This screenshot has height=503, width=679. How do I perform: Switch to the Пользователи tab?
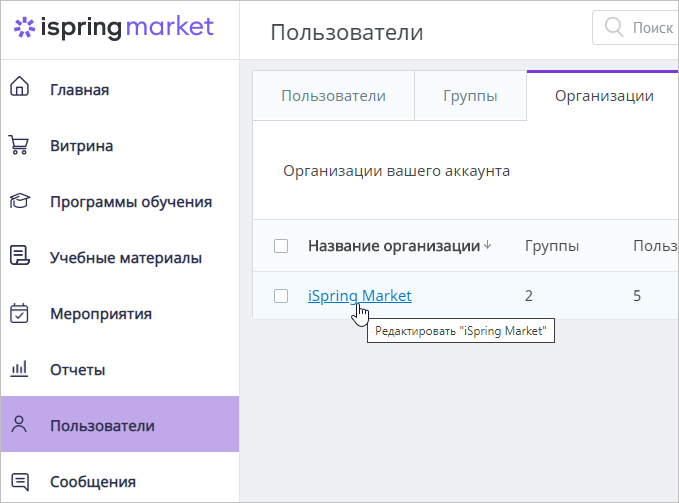click(x=333, y=96)
